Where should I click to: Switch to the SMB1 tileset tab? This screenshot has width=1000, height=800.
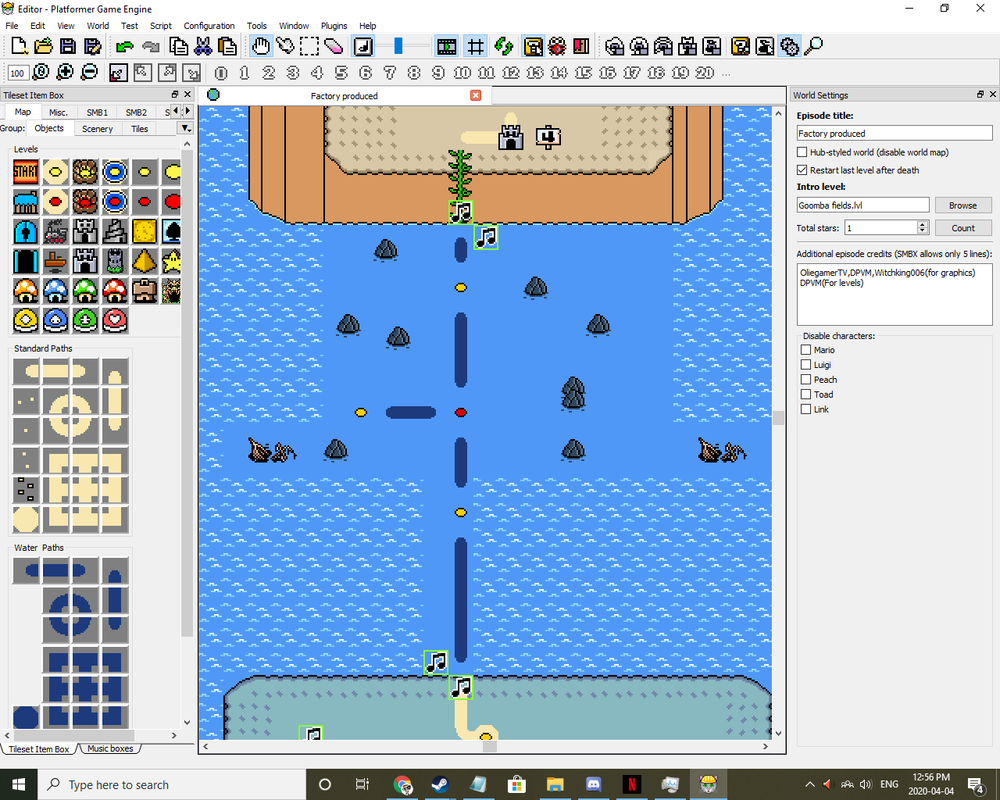[x=97, y=112]
